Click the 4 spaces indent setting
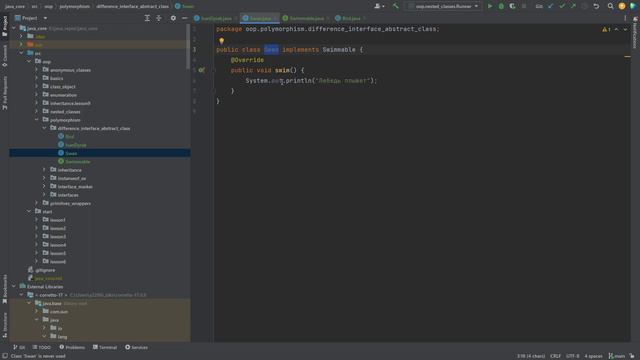640x360 pixels. (x=593, y=356)
